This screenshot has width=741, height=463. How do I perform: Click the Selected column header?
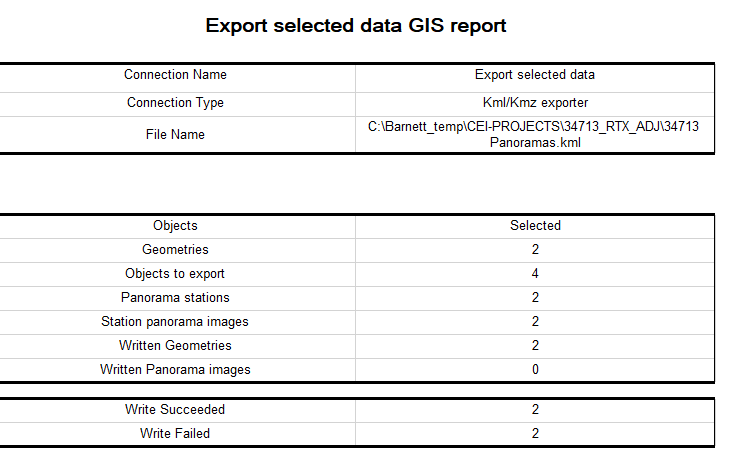click(x=535, y=226)
